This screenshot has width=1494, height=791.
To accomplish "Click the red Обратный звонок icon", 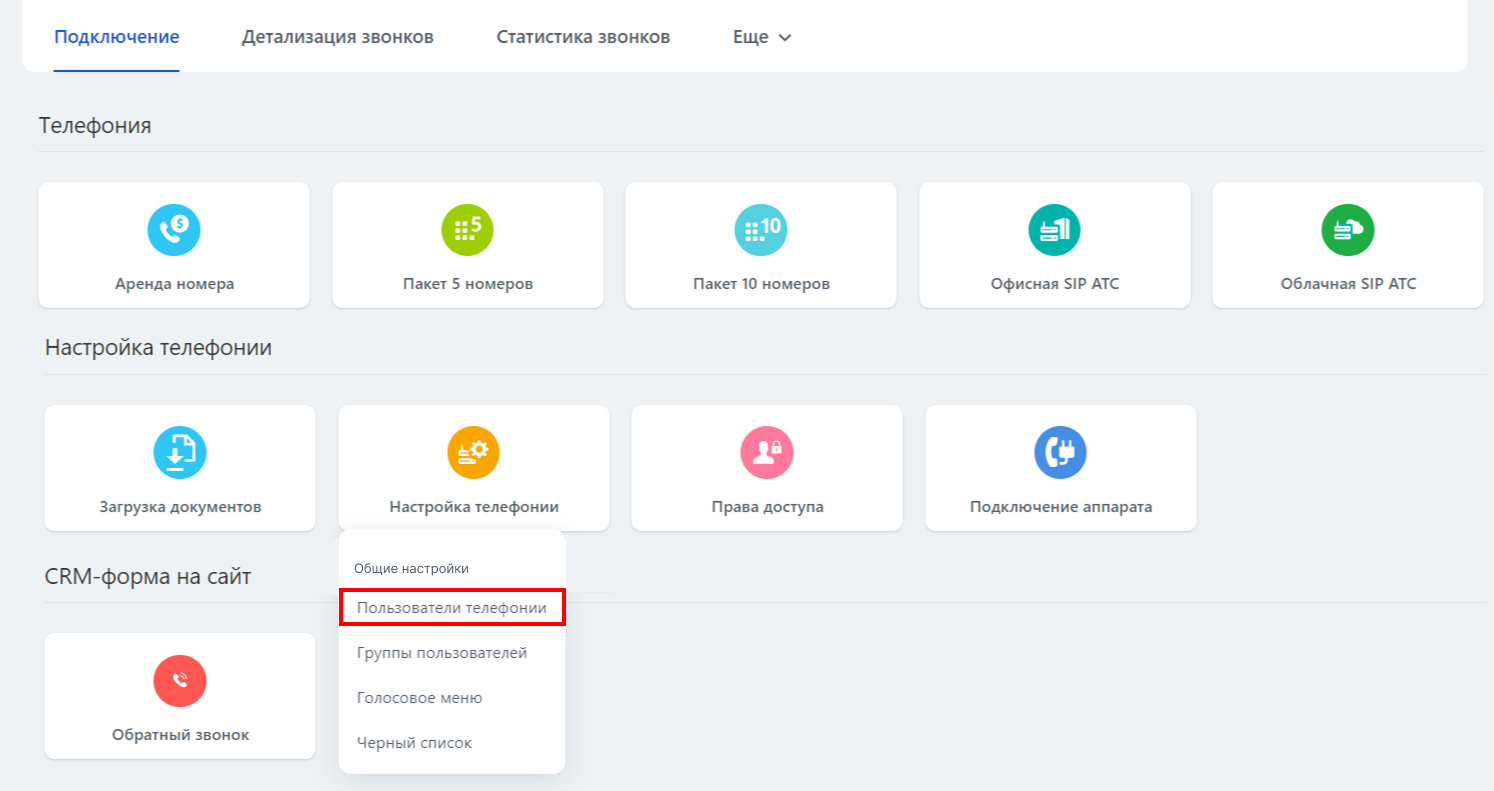I will tap(180, 681).
